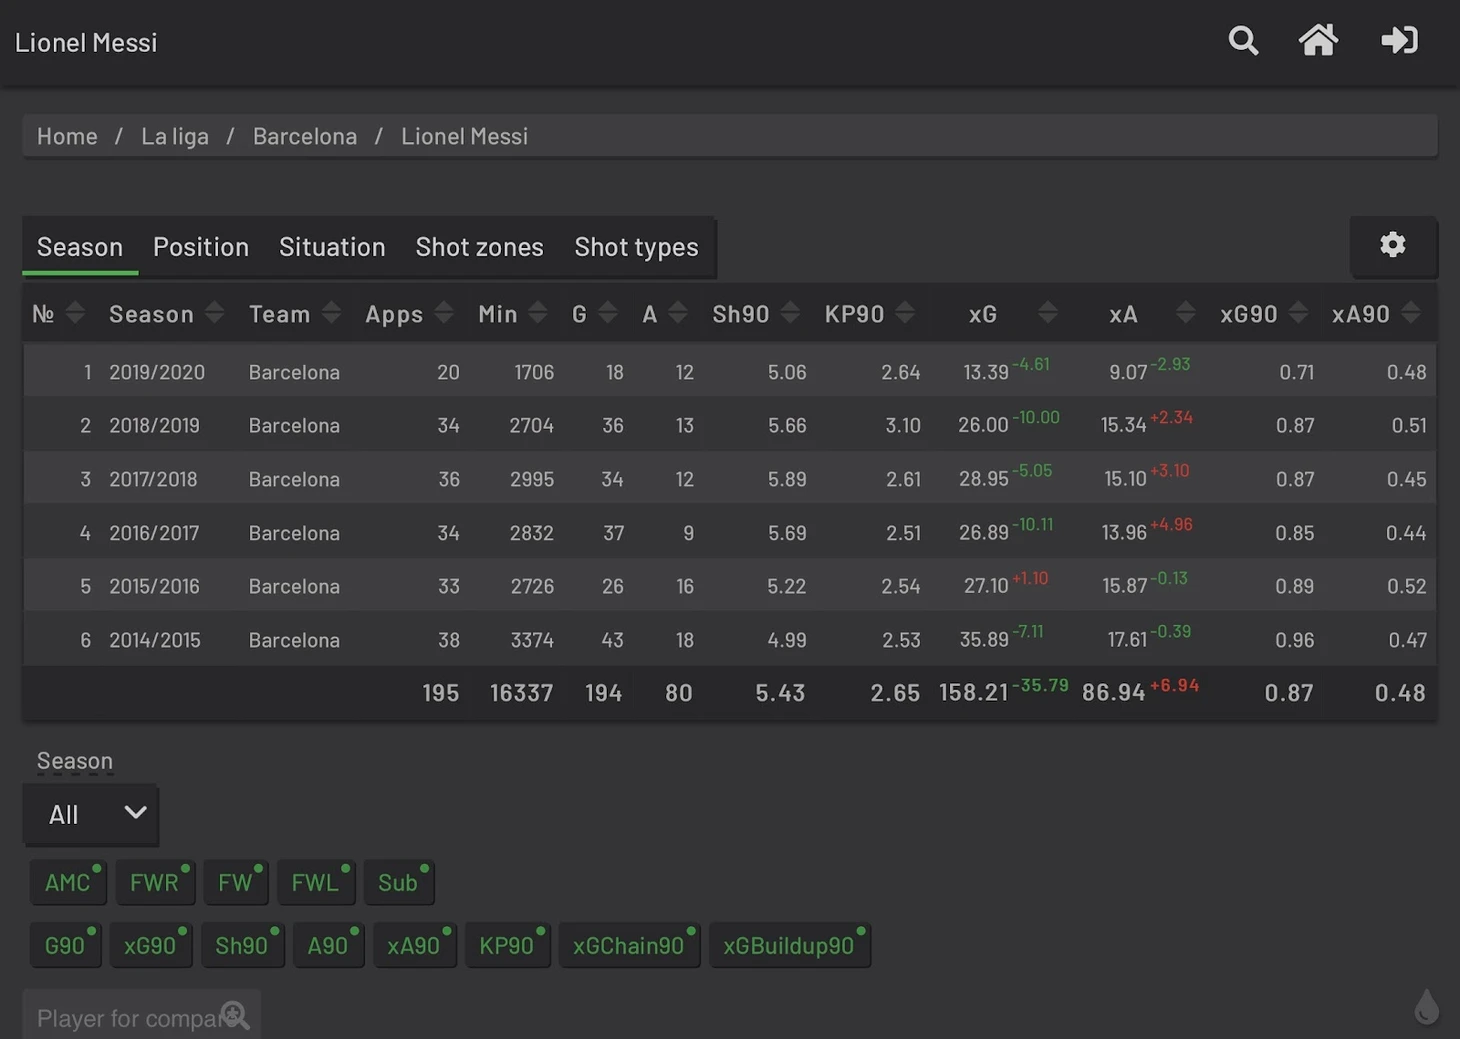Viewport: 1460px width, 1039px height.
Task: Toggle the AMC position filter
Action: click(67, 882)
